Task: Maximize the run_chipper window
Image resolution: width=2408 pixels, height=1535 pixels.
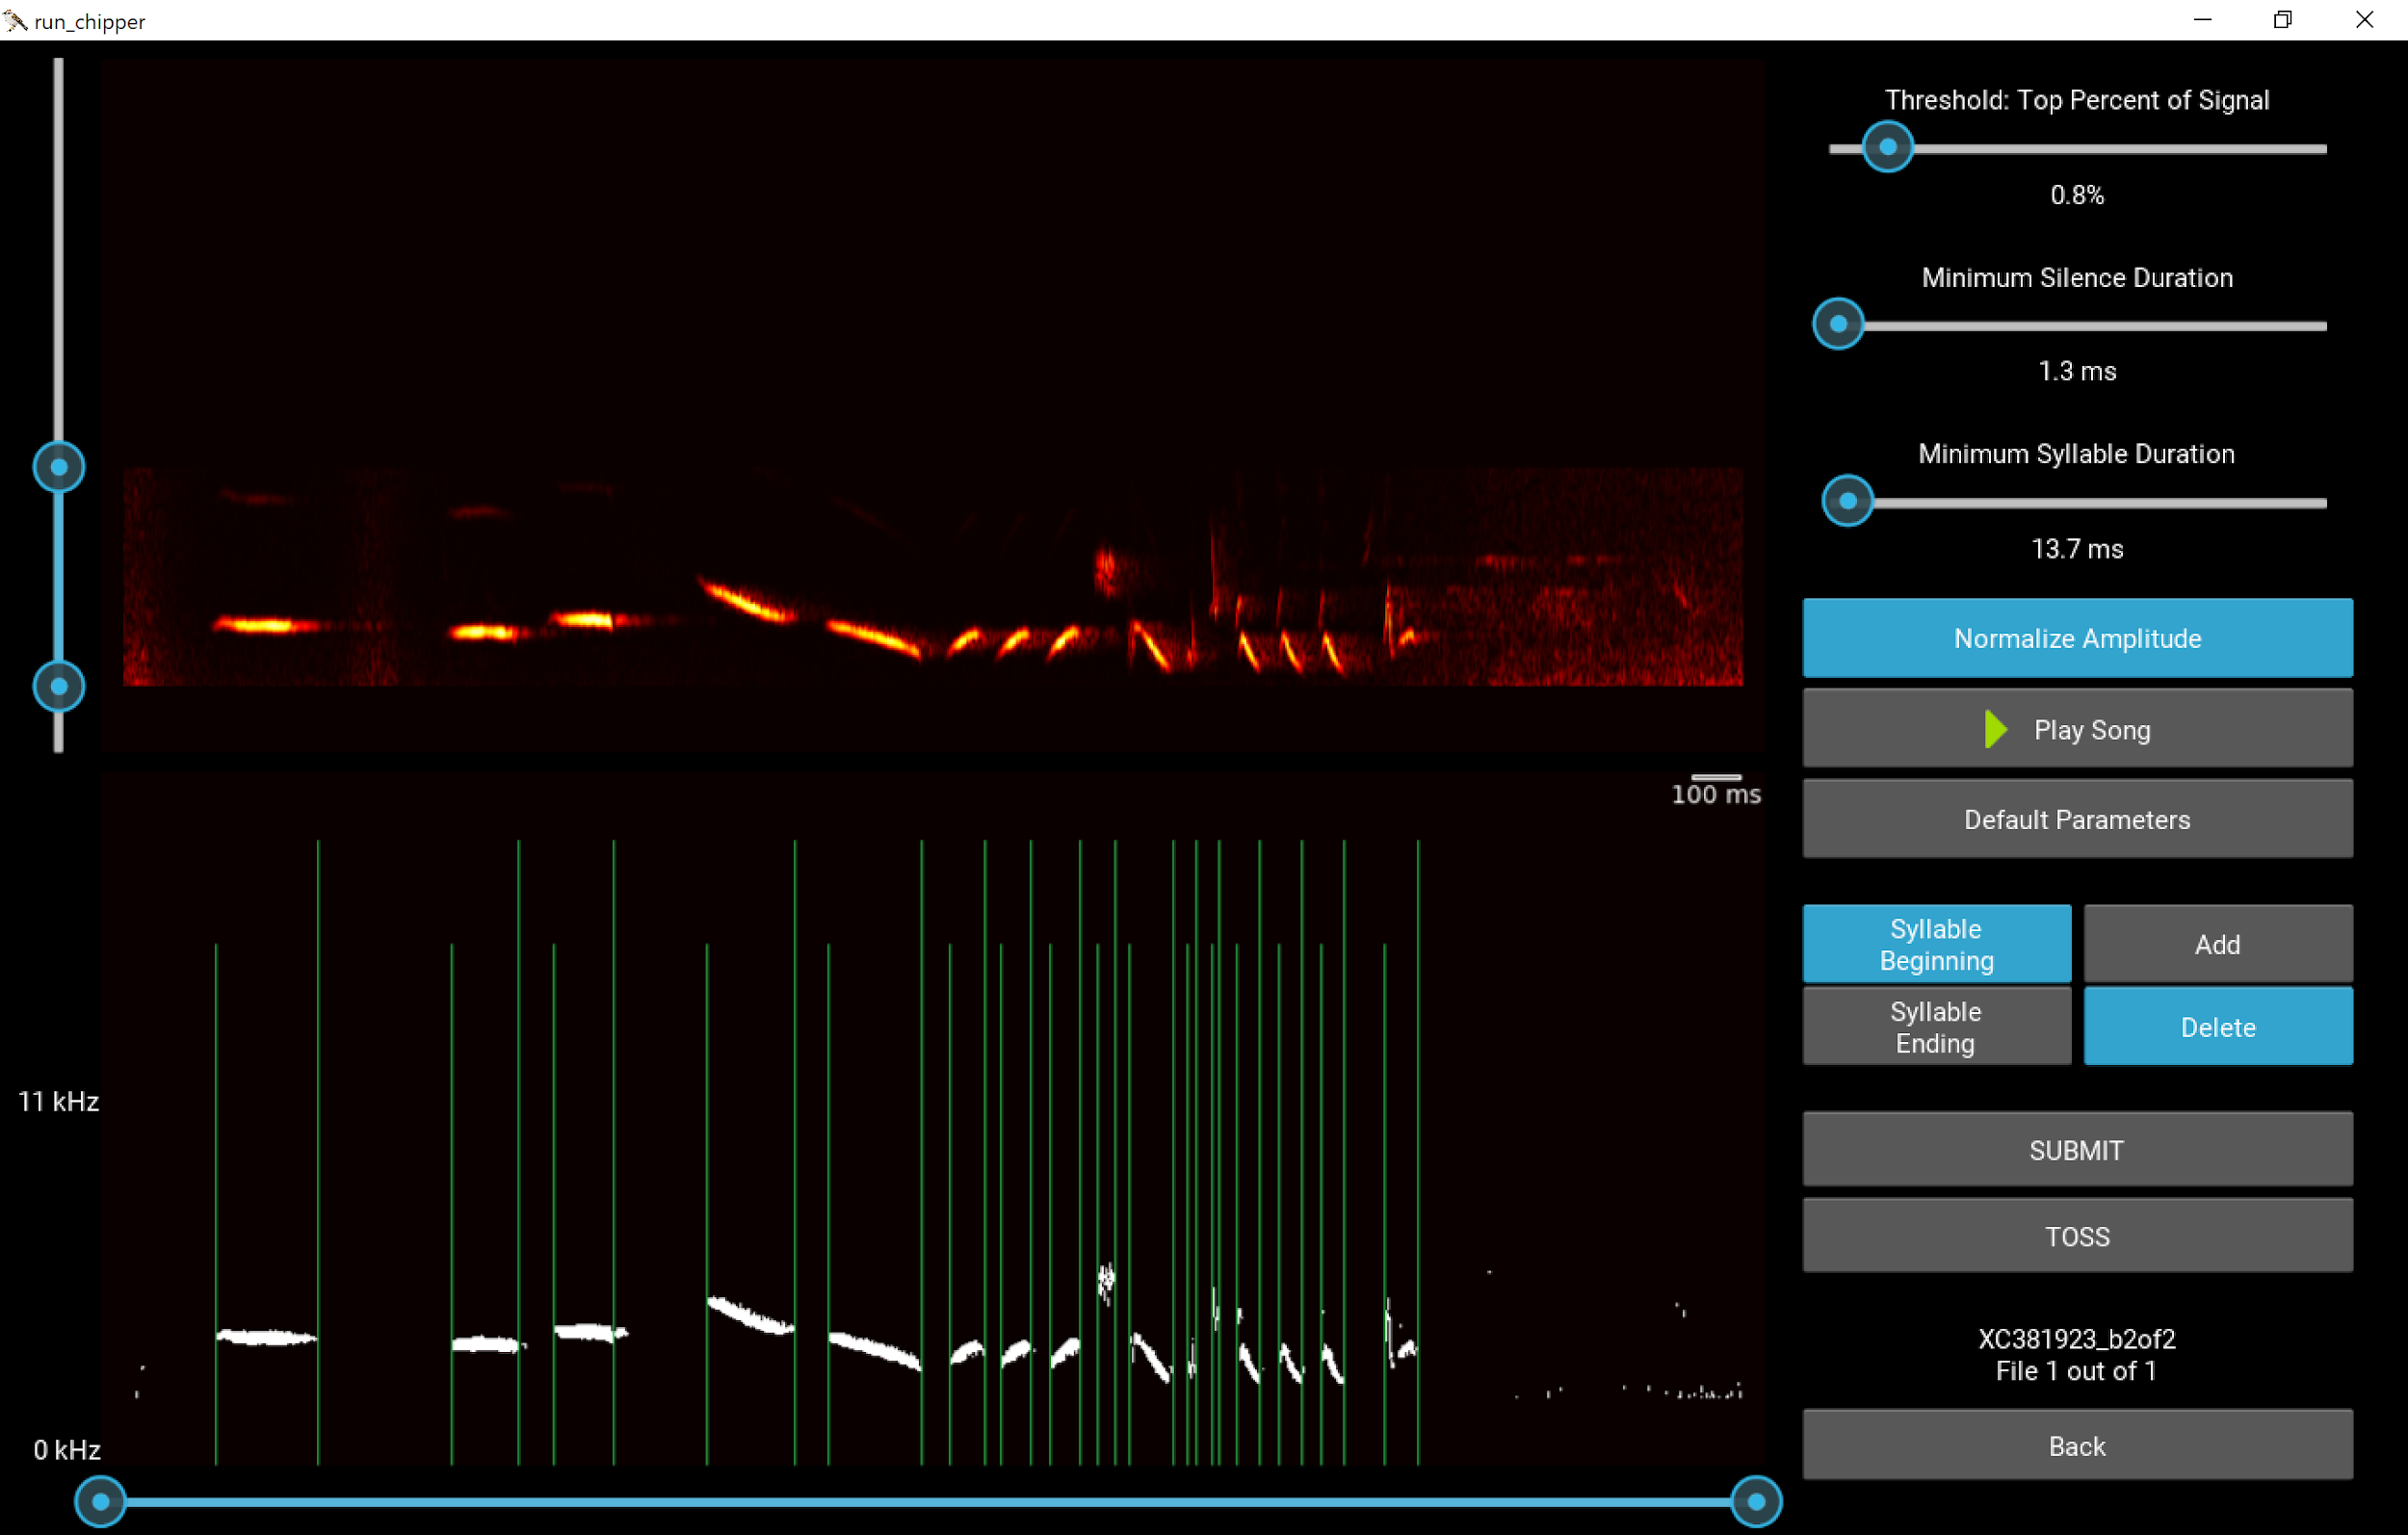Action: click(x=2282, y=20)
